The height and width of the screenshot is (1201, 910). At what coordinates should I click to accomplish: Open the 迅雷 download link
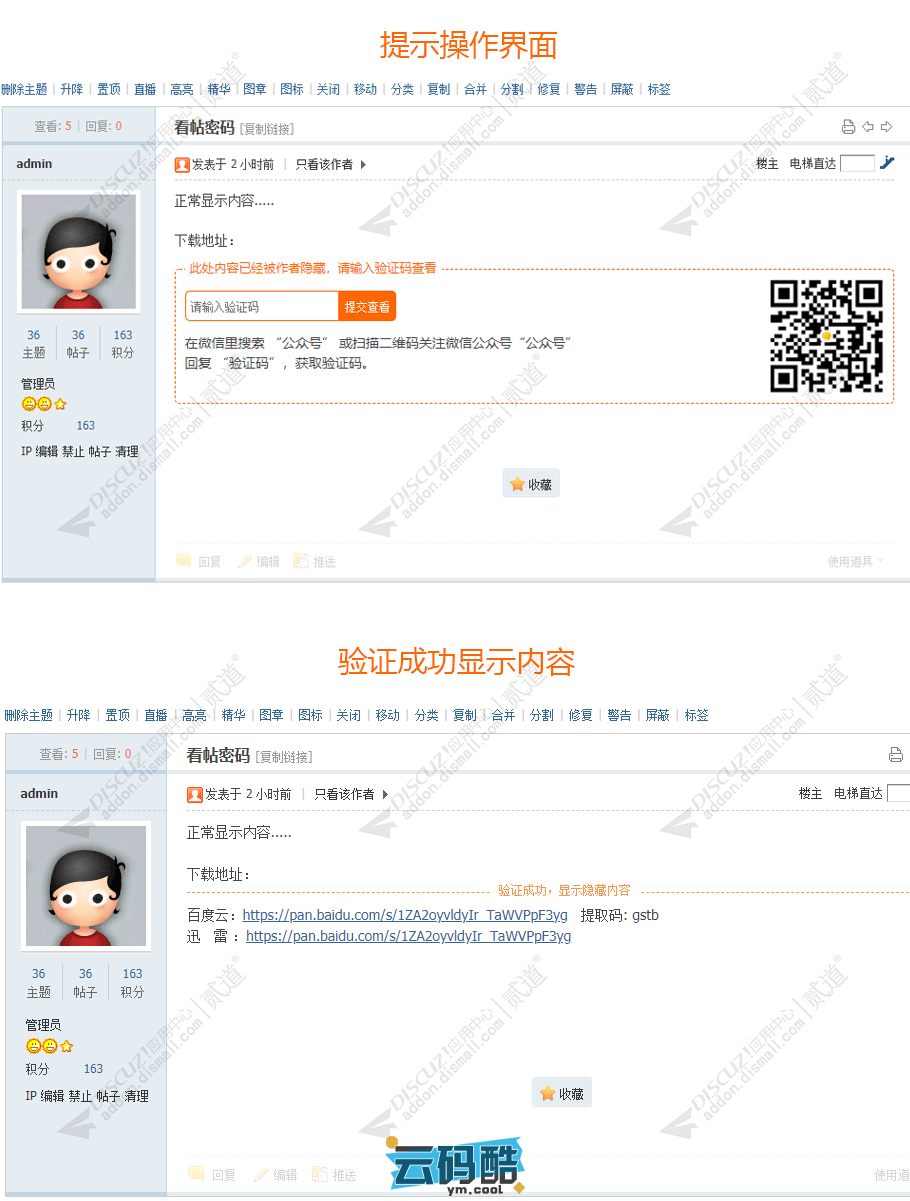pyautogui.click(x=408, y=937)
